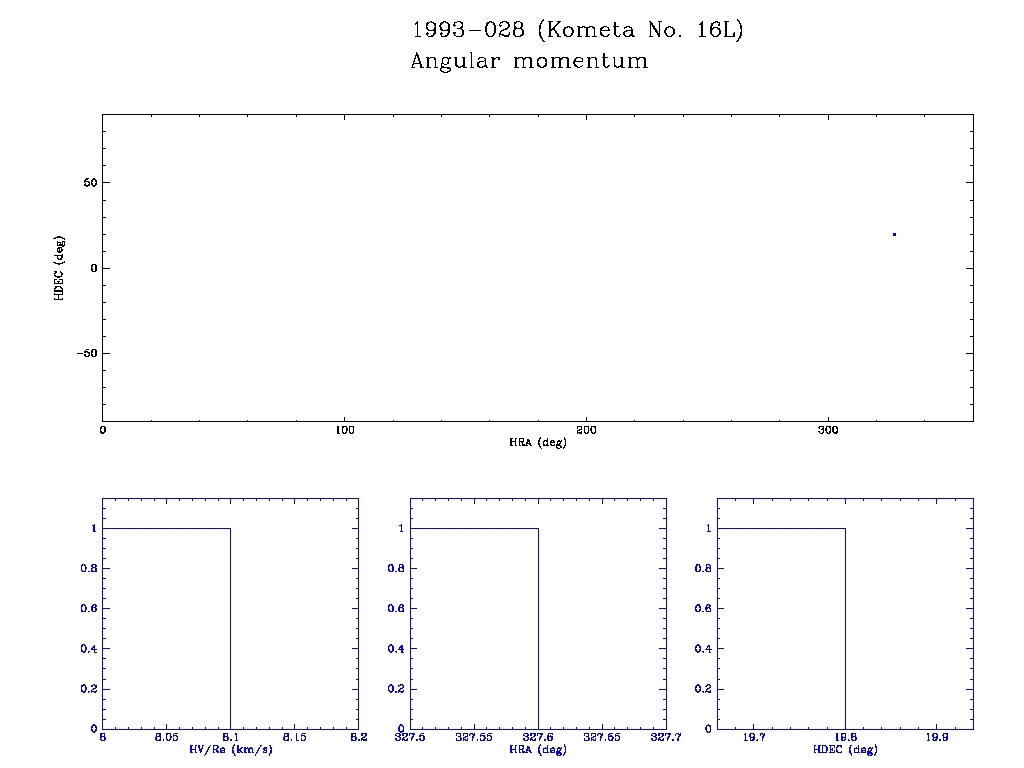Select the 'HDEC (deg)' vertical axis label of top plot
The image size is (1024, 768).
(60, 268)
